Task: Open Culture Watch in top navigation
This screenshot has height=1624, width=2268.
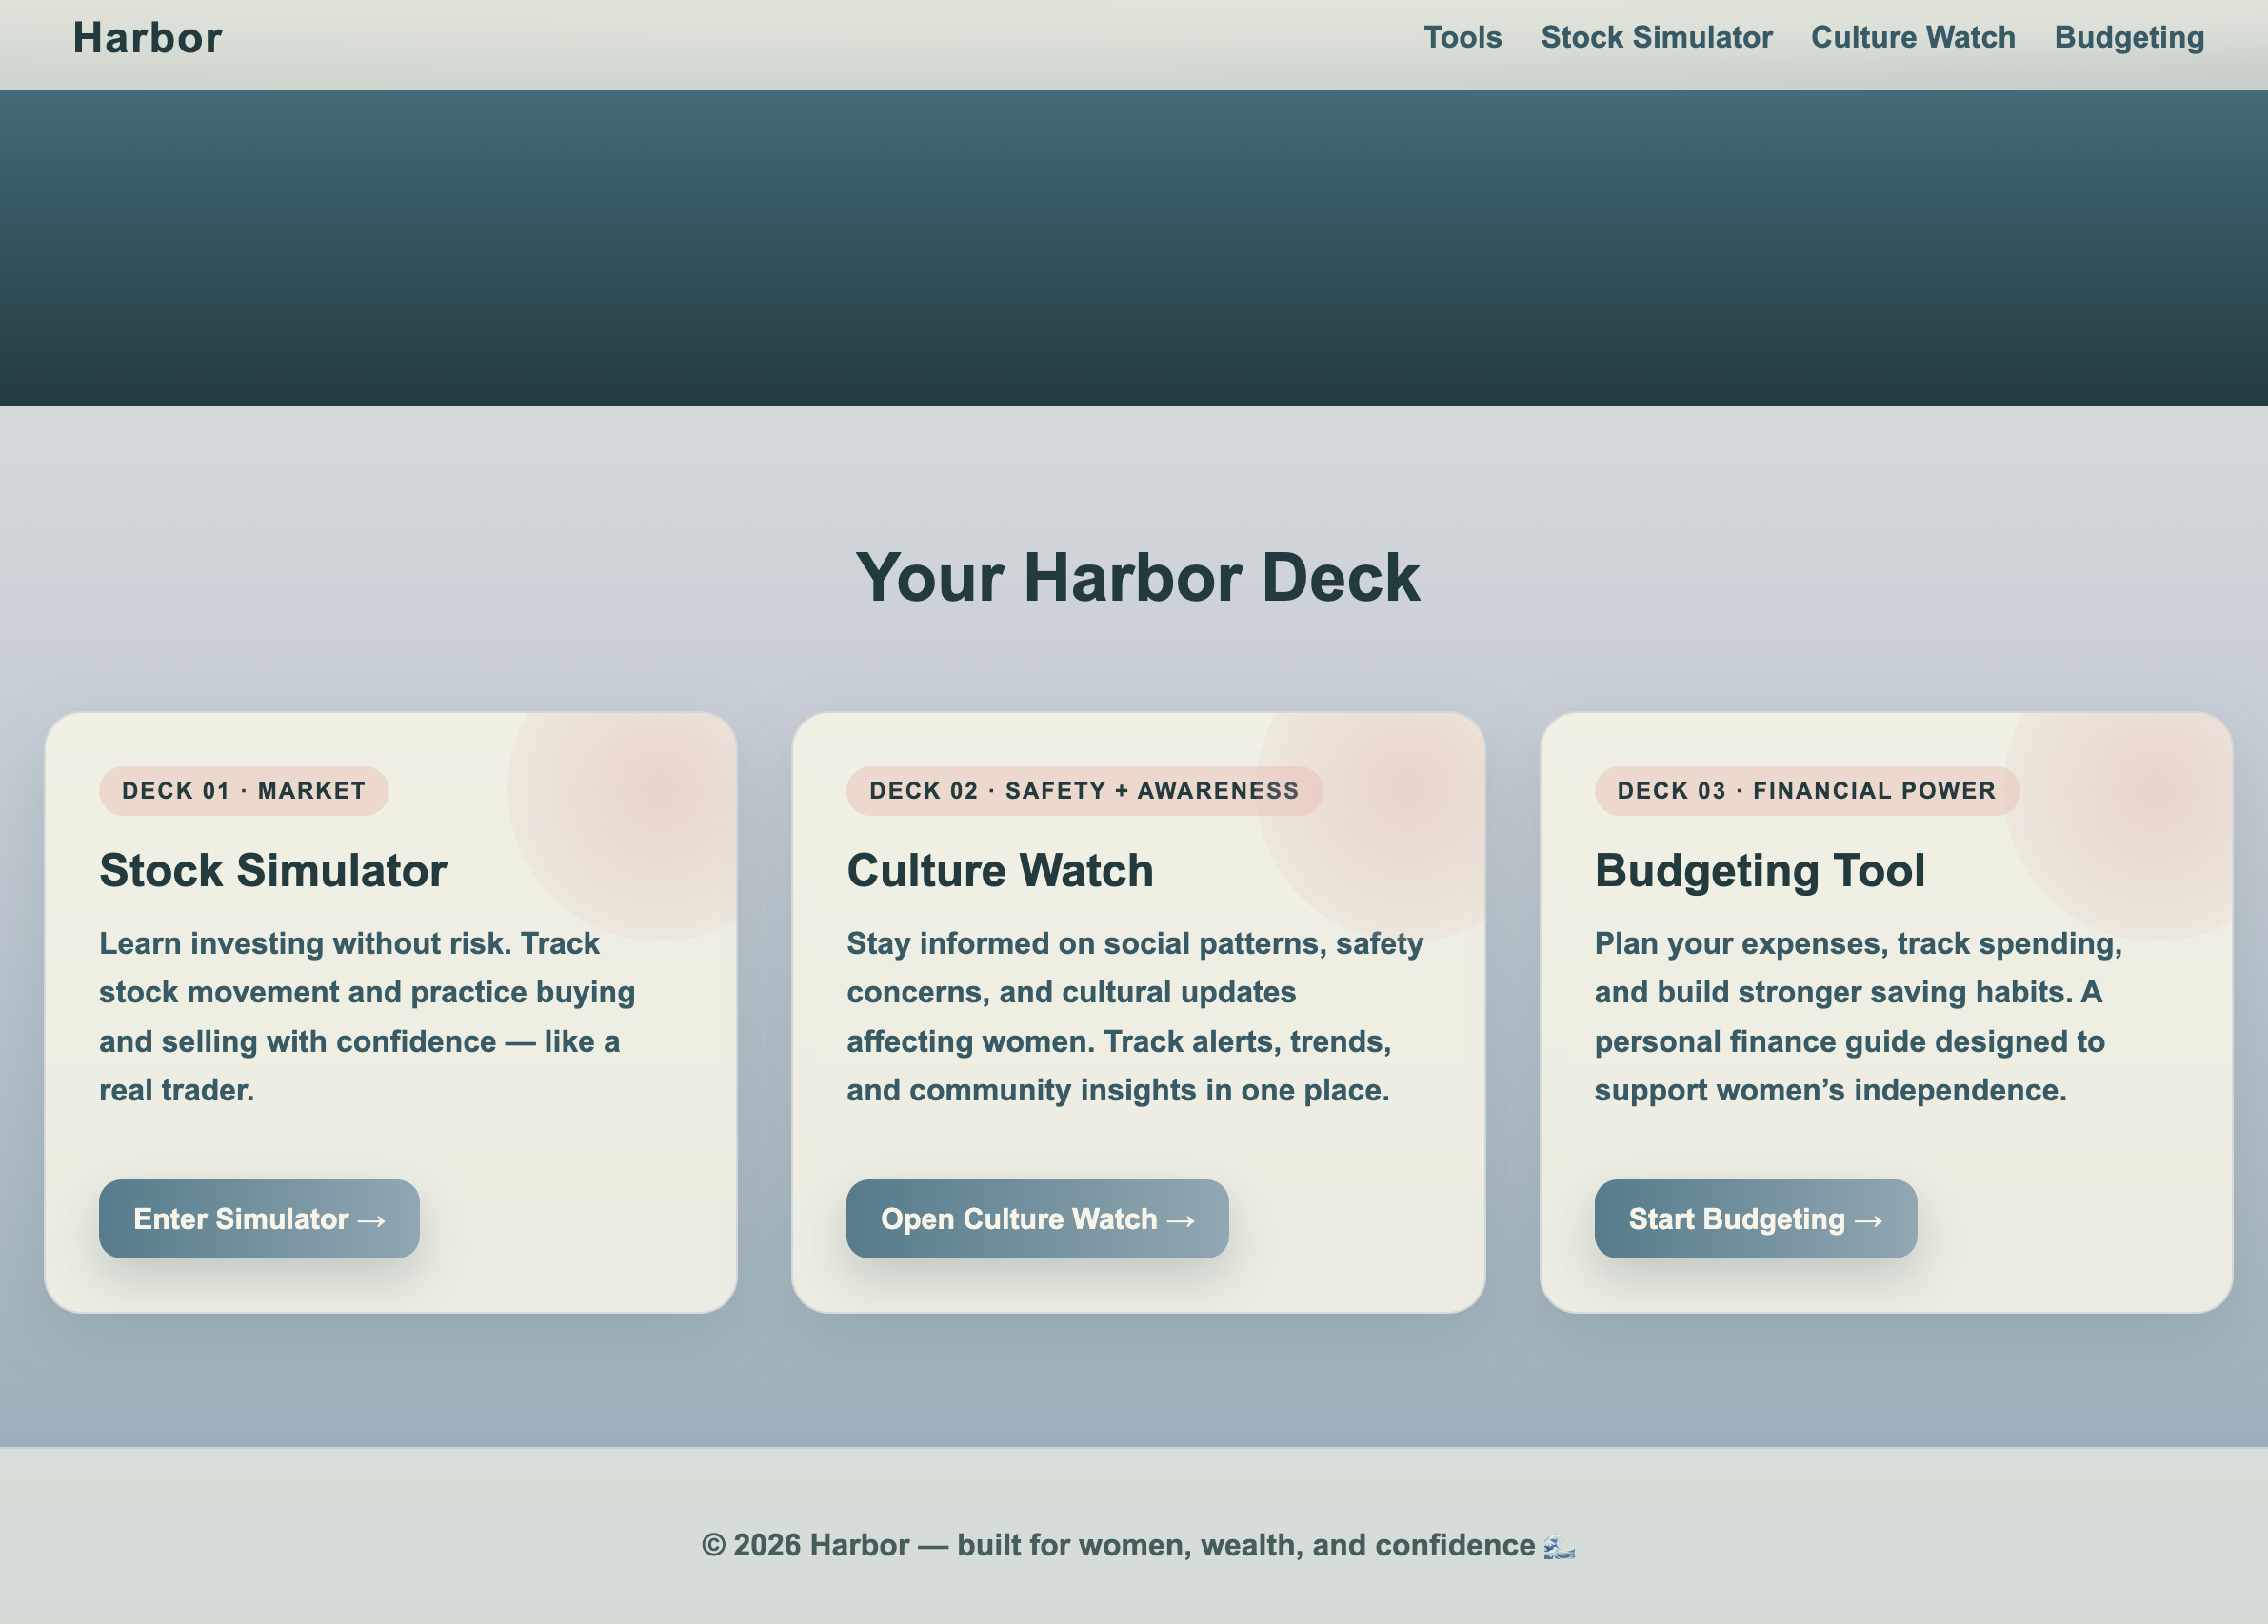Action: (x=1912, y=38)
